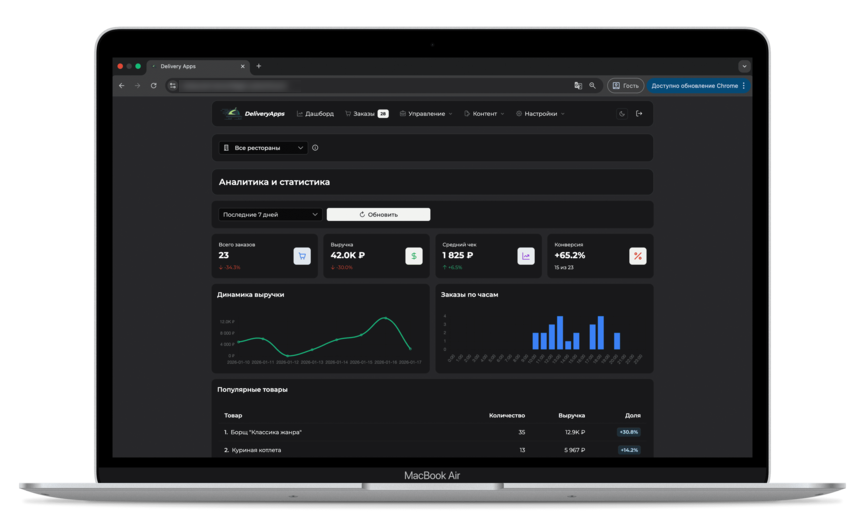The image size is (865, 515).
Task: Open the 'Последние 7 дней' period dropdown
Action: click(x=270, y=214)
